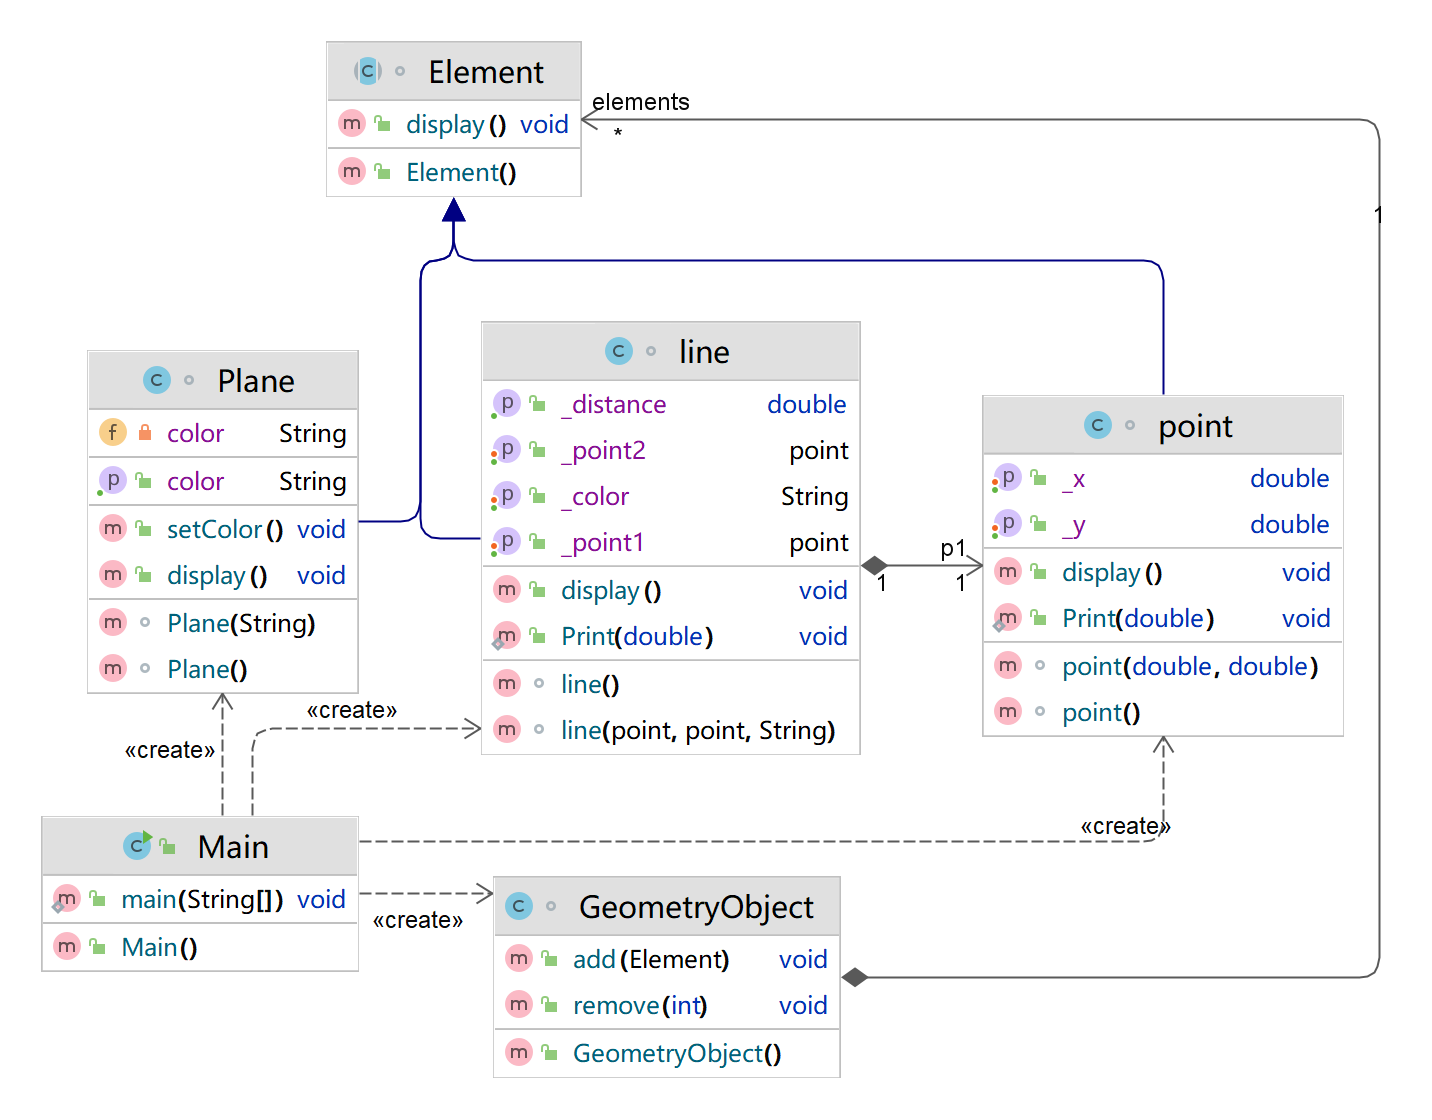Click the method icon beside GeometryObject()

(518, 1053)
